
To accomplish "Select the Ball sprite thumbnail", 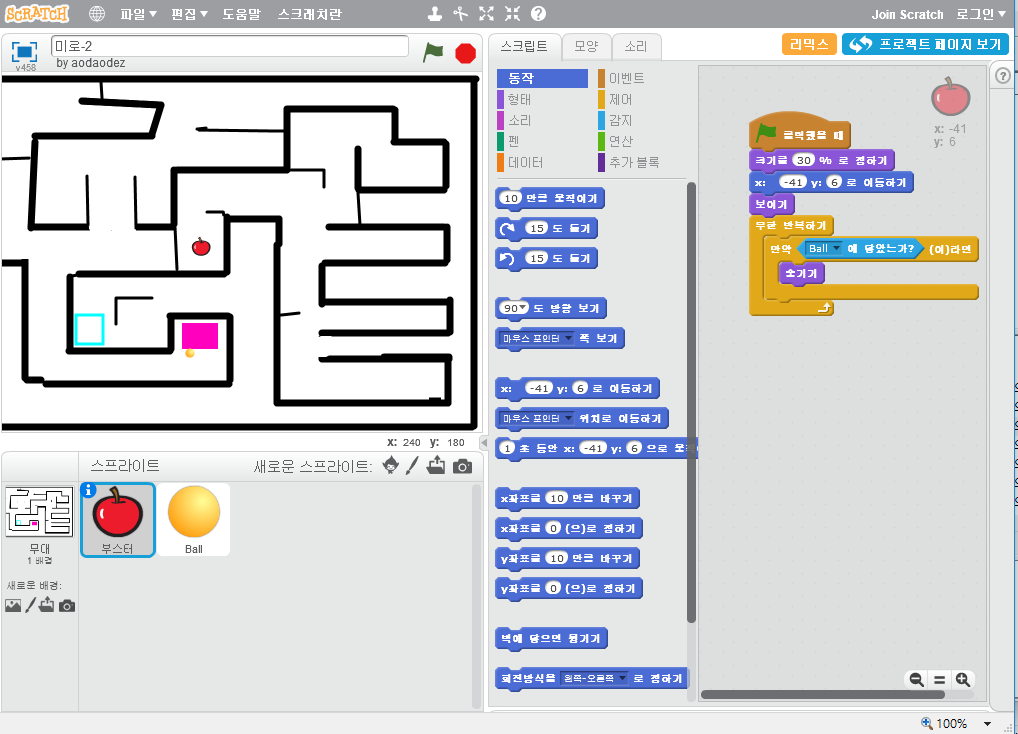I will [x=193, y=519].
